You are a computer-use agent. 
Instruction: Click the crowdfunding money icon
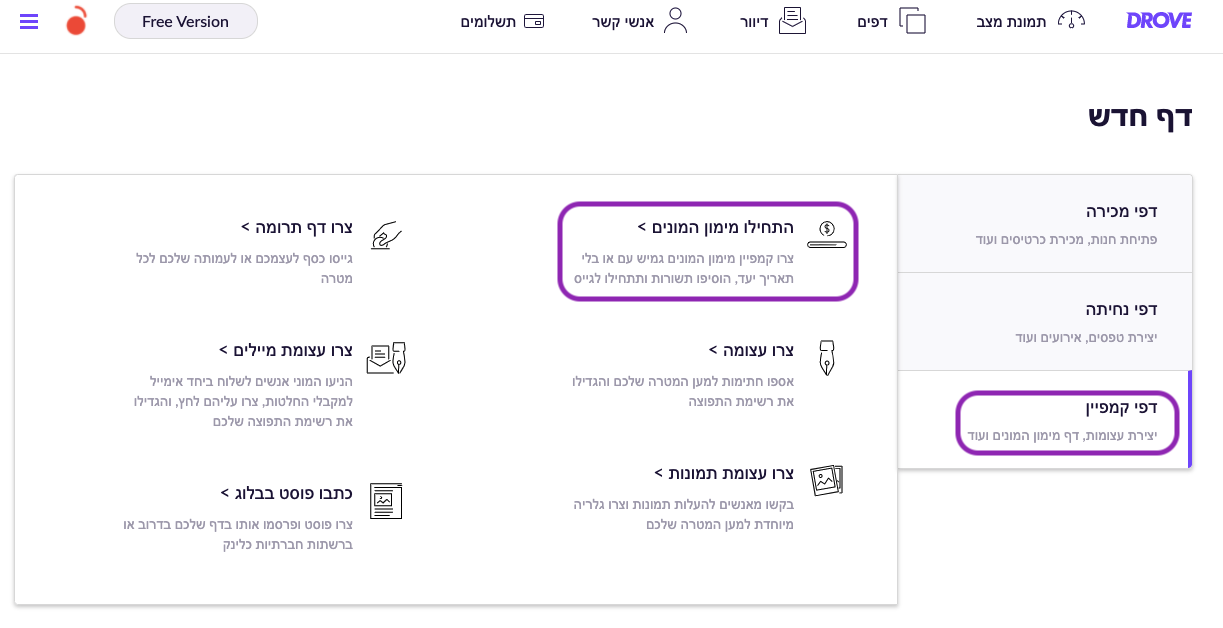(x=827, y=234)
